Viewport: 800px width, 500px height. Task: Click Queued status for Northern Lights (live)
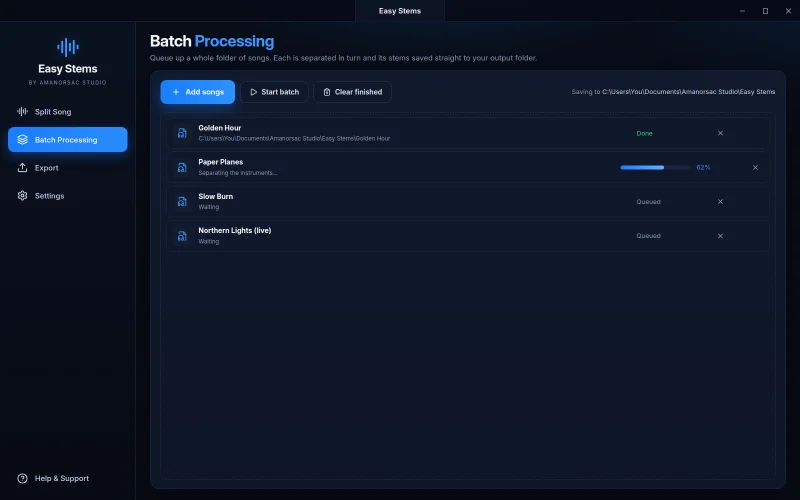[x=648, y=236]
